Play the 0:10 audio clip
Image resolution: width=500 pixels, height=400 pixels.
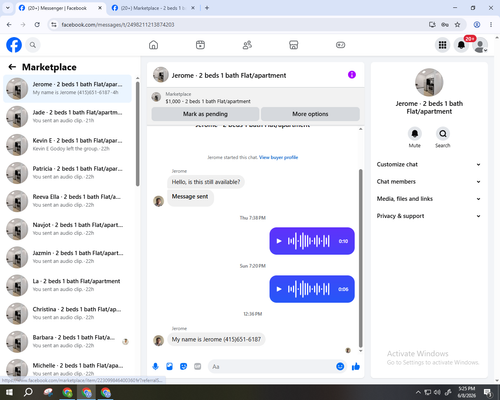pyautogui.click(x=279, y=241)
